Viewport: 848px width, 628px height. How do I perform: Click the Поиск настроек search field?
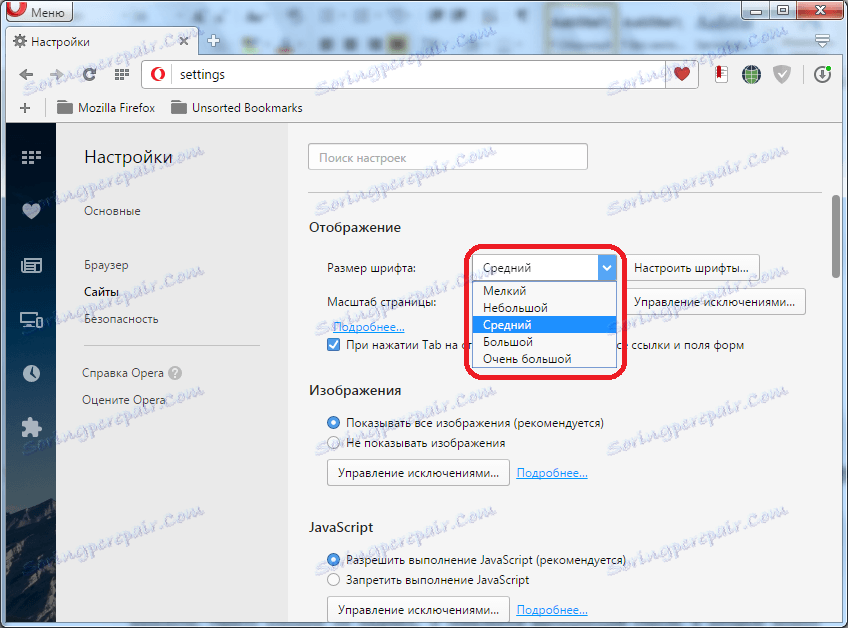(x=448, y=157)
